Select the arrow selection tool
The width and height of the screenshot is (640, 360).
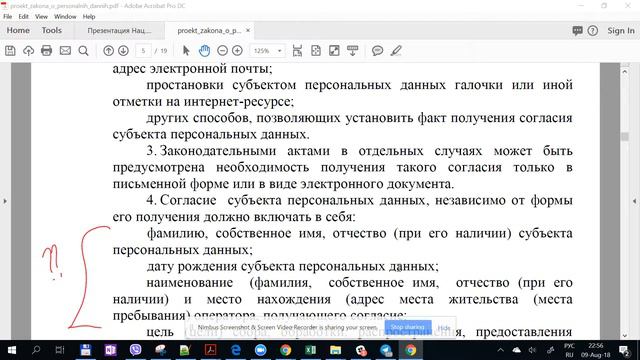pyautogui.click(x=186, y=51)
